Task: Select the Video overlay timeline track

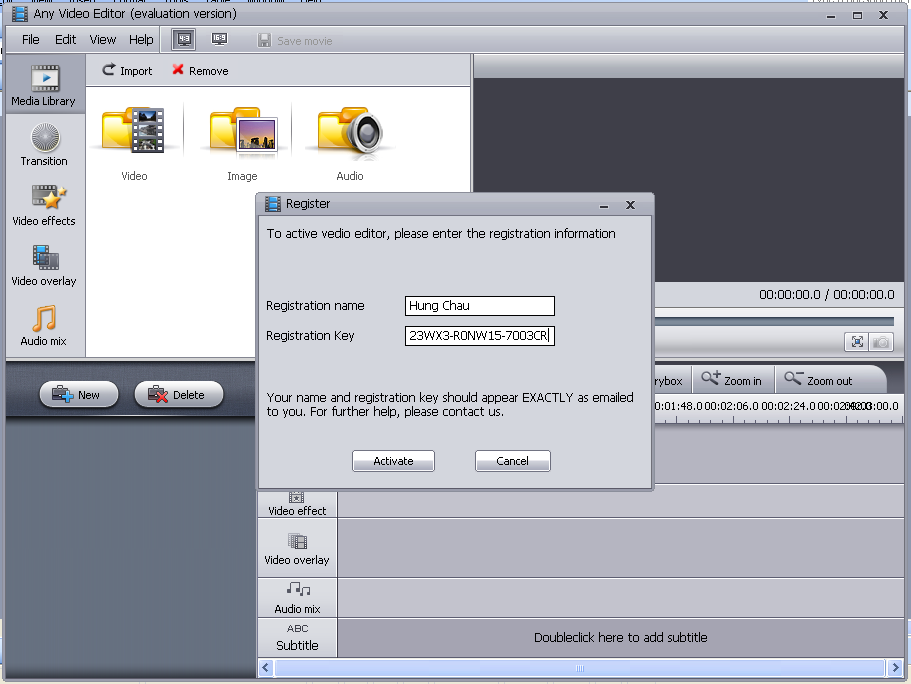Action: pyautogui.click(x=297, y=548)
